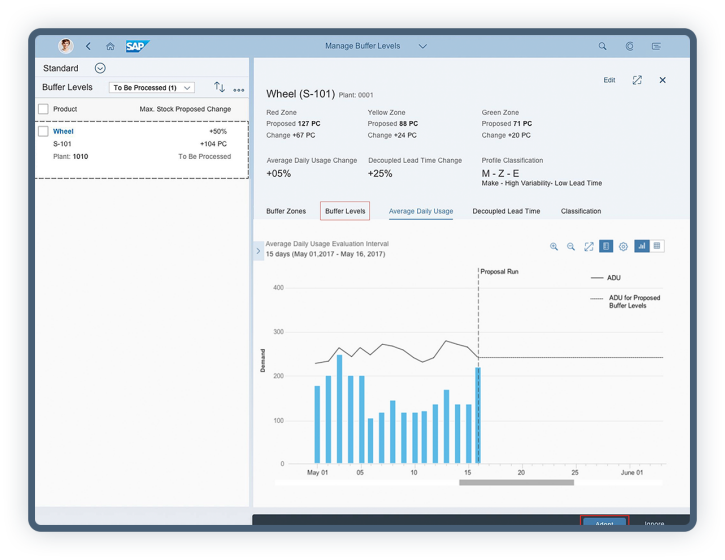Select the Average Daily Usage tab
Image resolution: width=725 pixels, height=560 pixels.
coord(421,211)
